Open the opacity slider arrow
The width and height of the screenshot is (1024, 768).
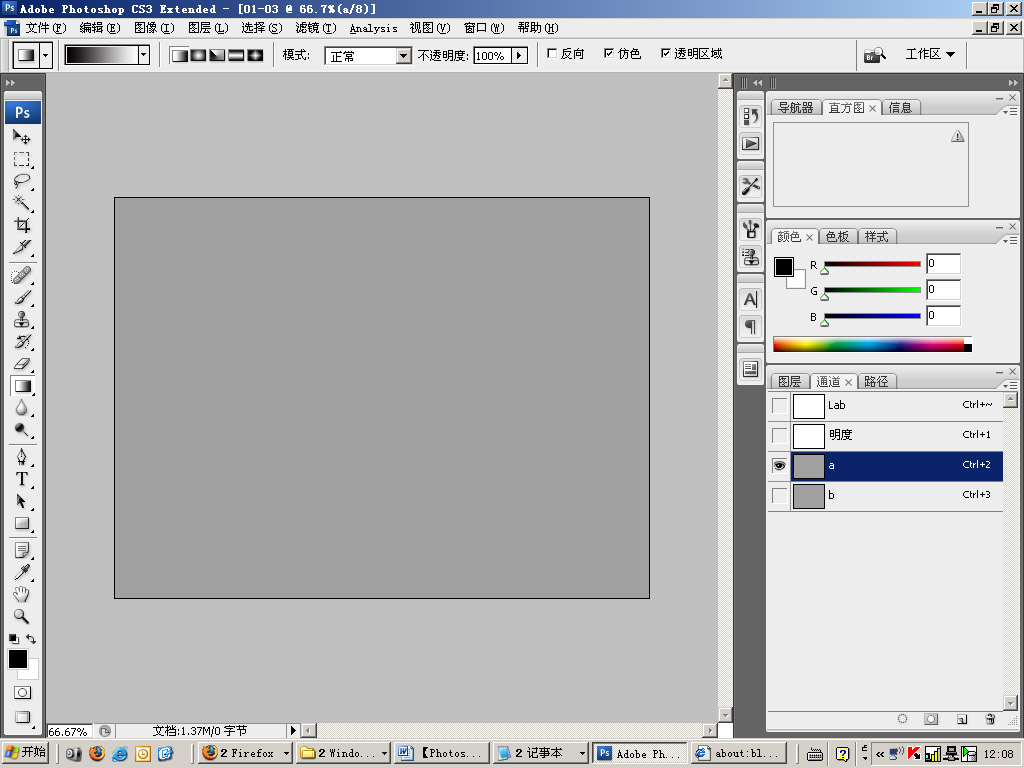519,56
